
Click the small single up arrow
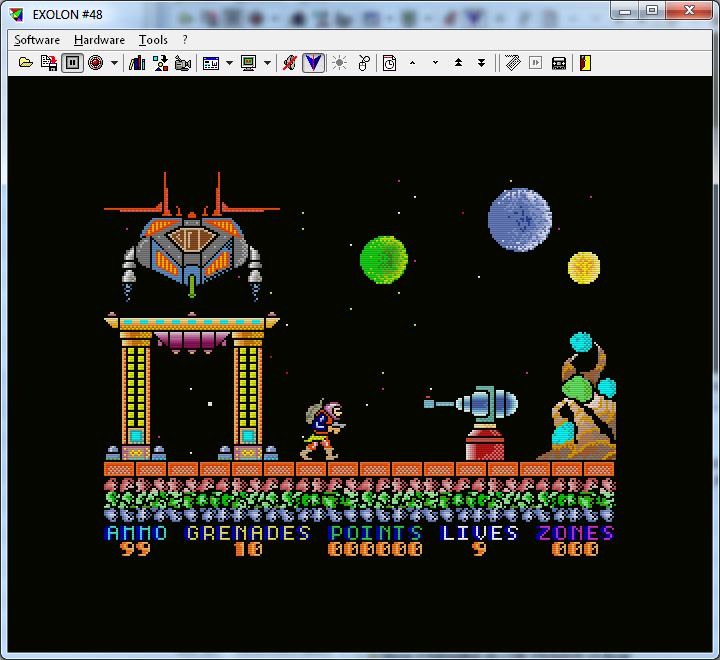412,63
